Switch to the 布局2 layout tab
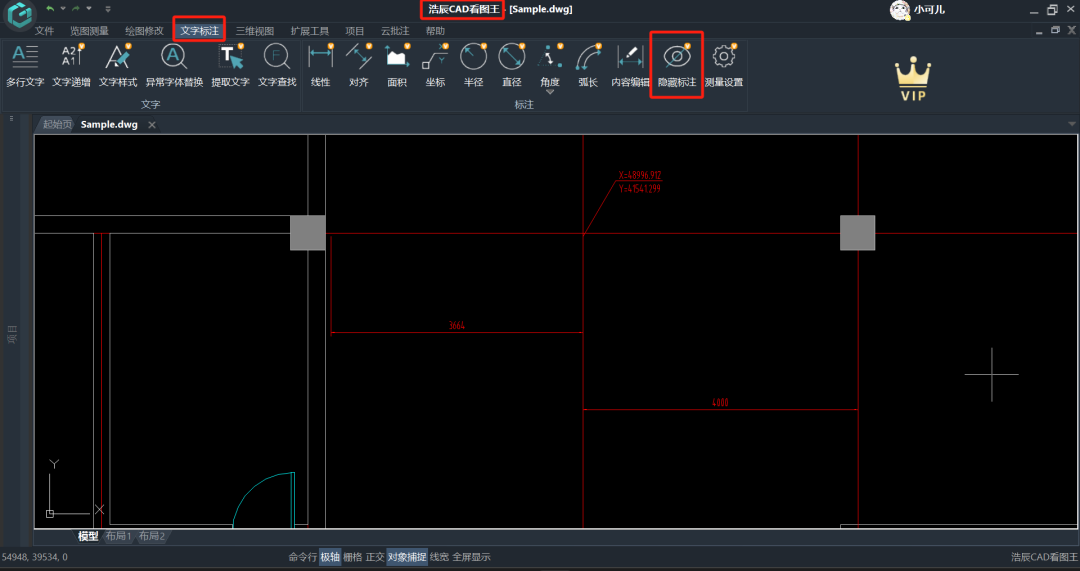Viewport: 1080px width, 571px height. pos(152,536)
